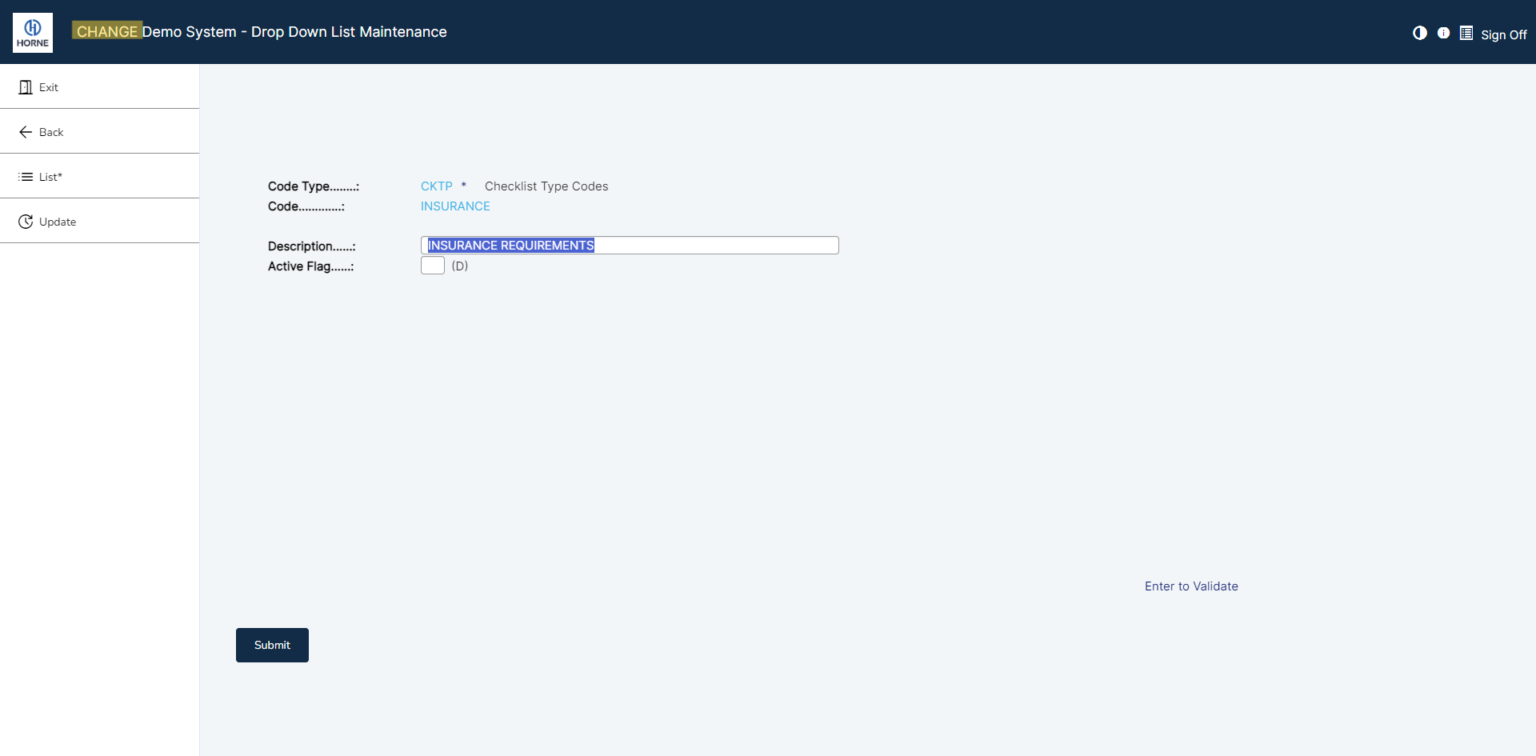1536x756 pixels.
Task: Click inside the Description text field
Action: click(x=700, y=245)
